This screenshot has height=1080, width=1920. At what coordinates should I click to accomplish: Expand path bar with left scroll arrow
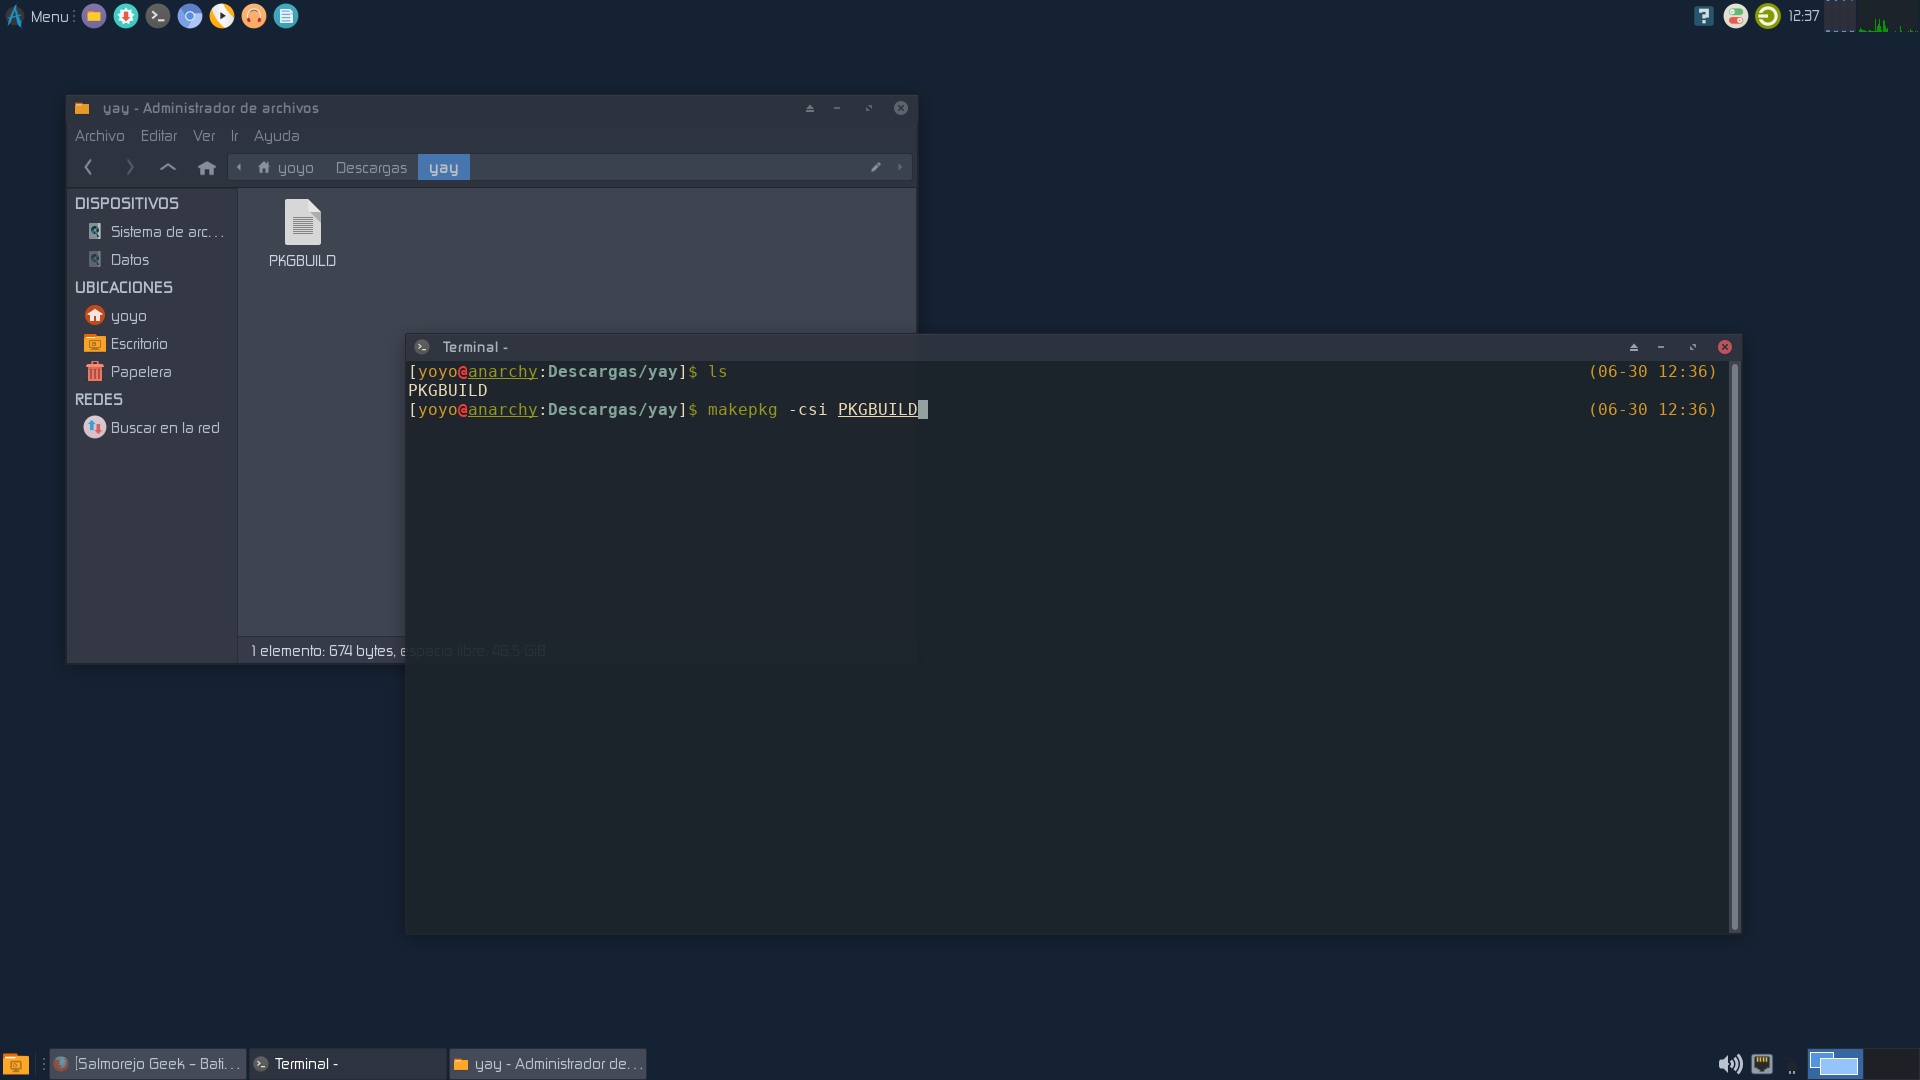[x=239, y=167]
